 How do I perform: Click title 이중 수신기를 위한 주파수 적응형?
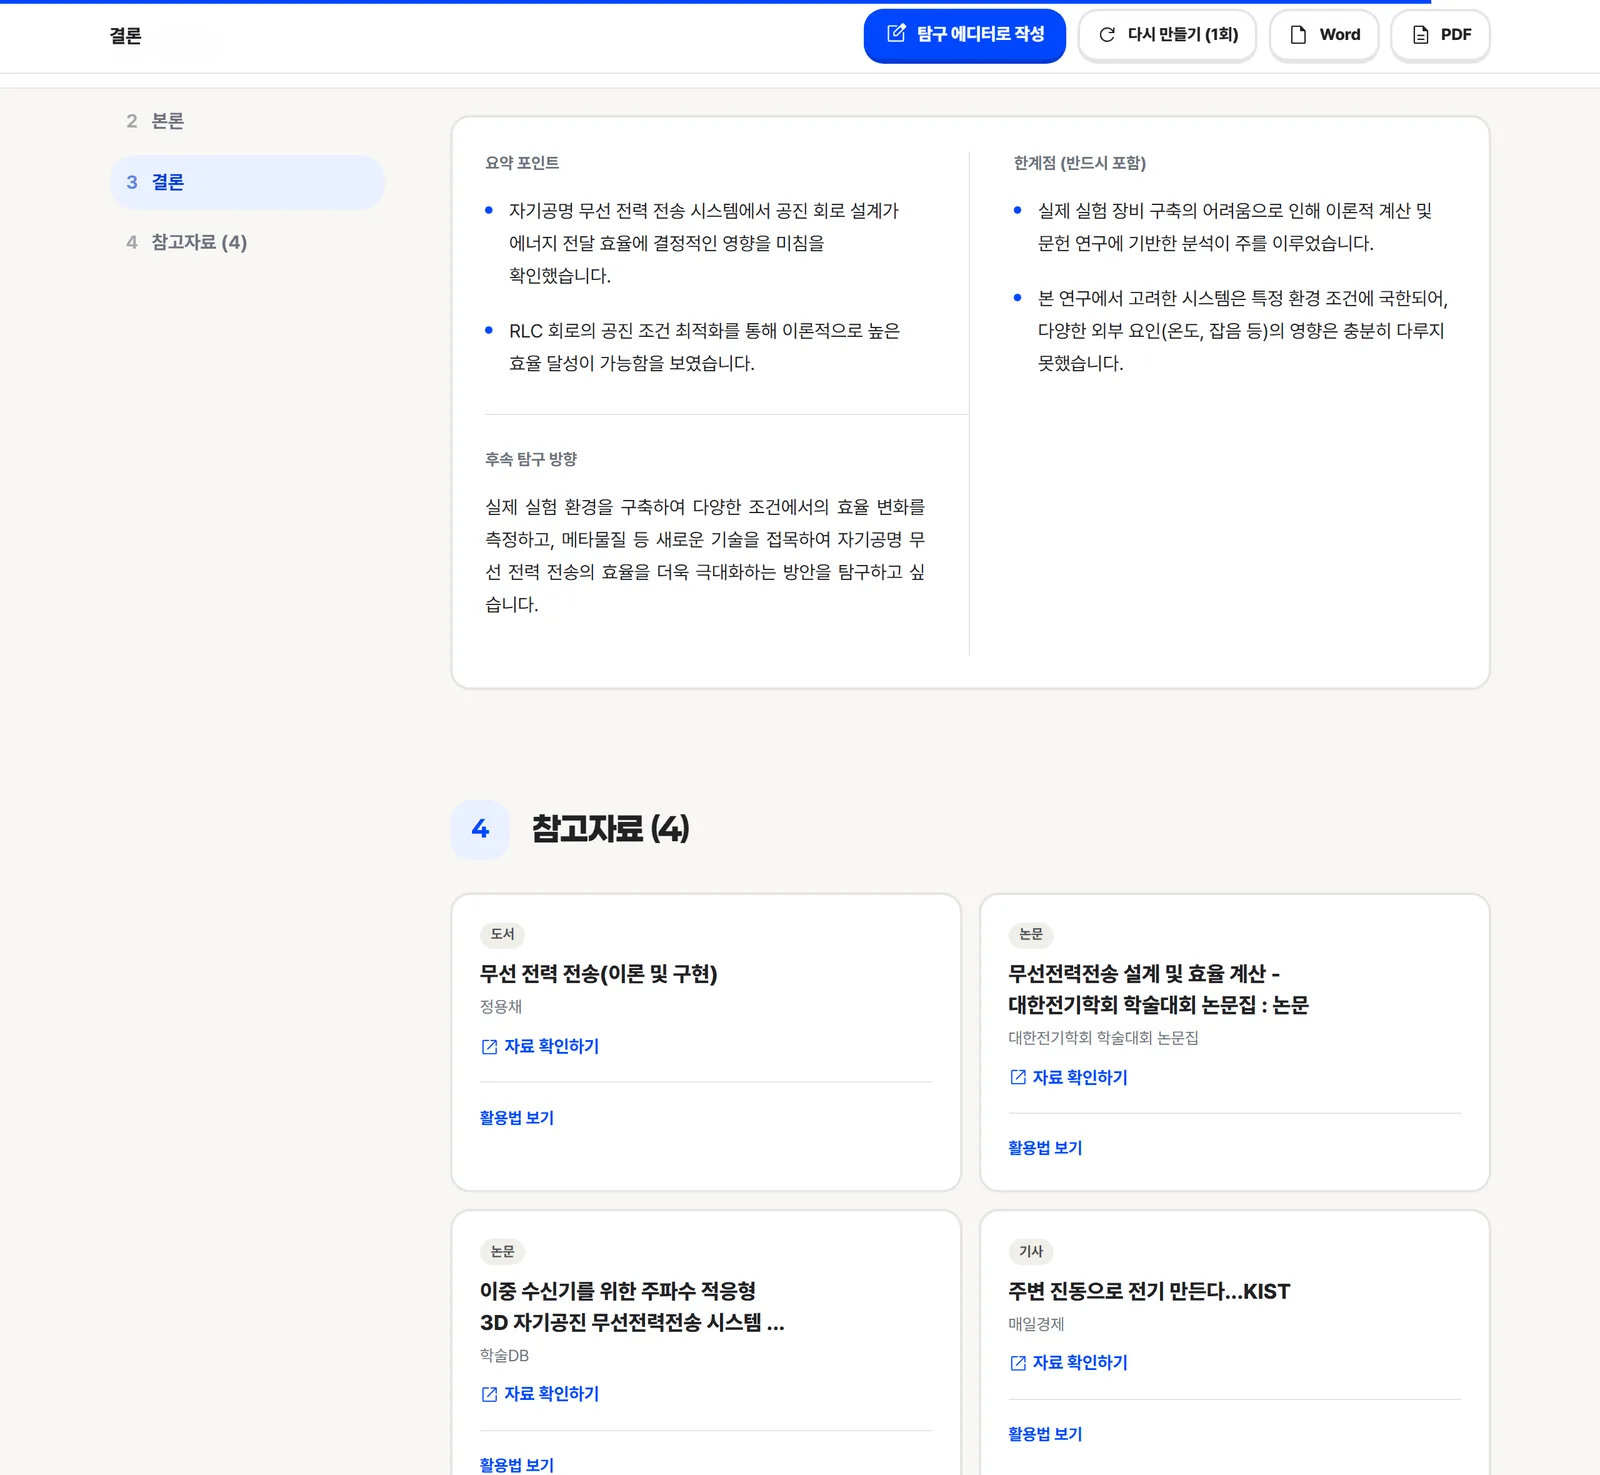632,1307
